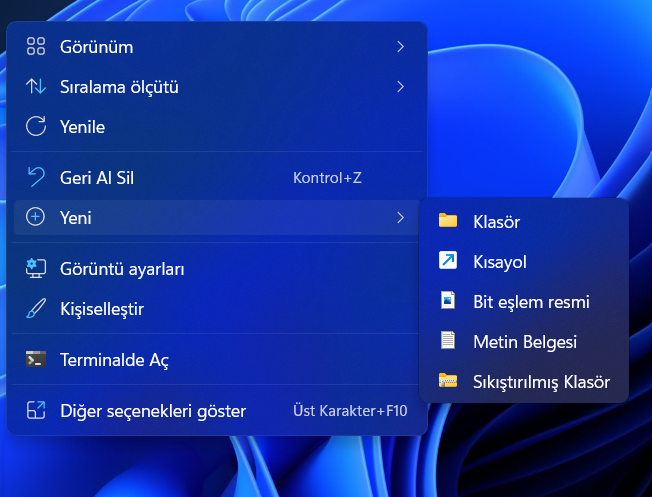Click the Sıkıştırılmış Klasör zip icon
This screenshot has height=497, width=652.
pos(448,381)
